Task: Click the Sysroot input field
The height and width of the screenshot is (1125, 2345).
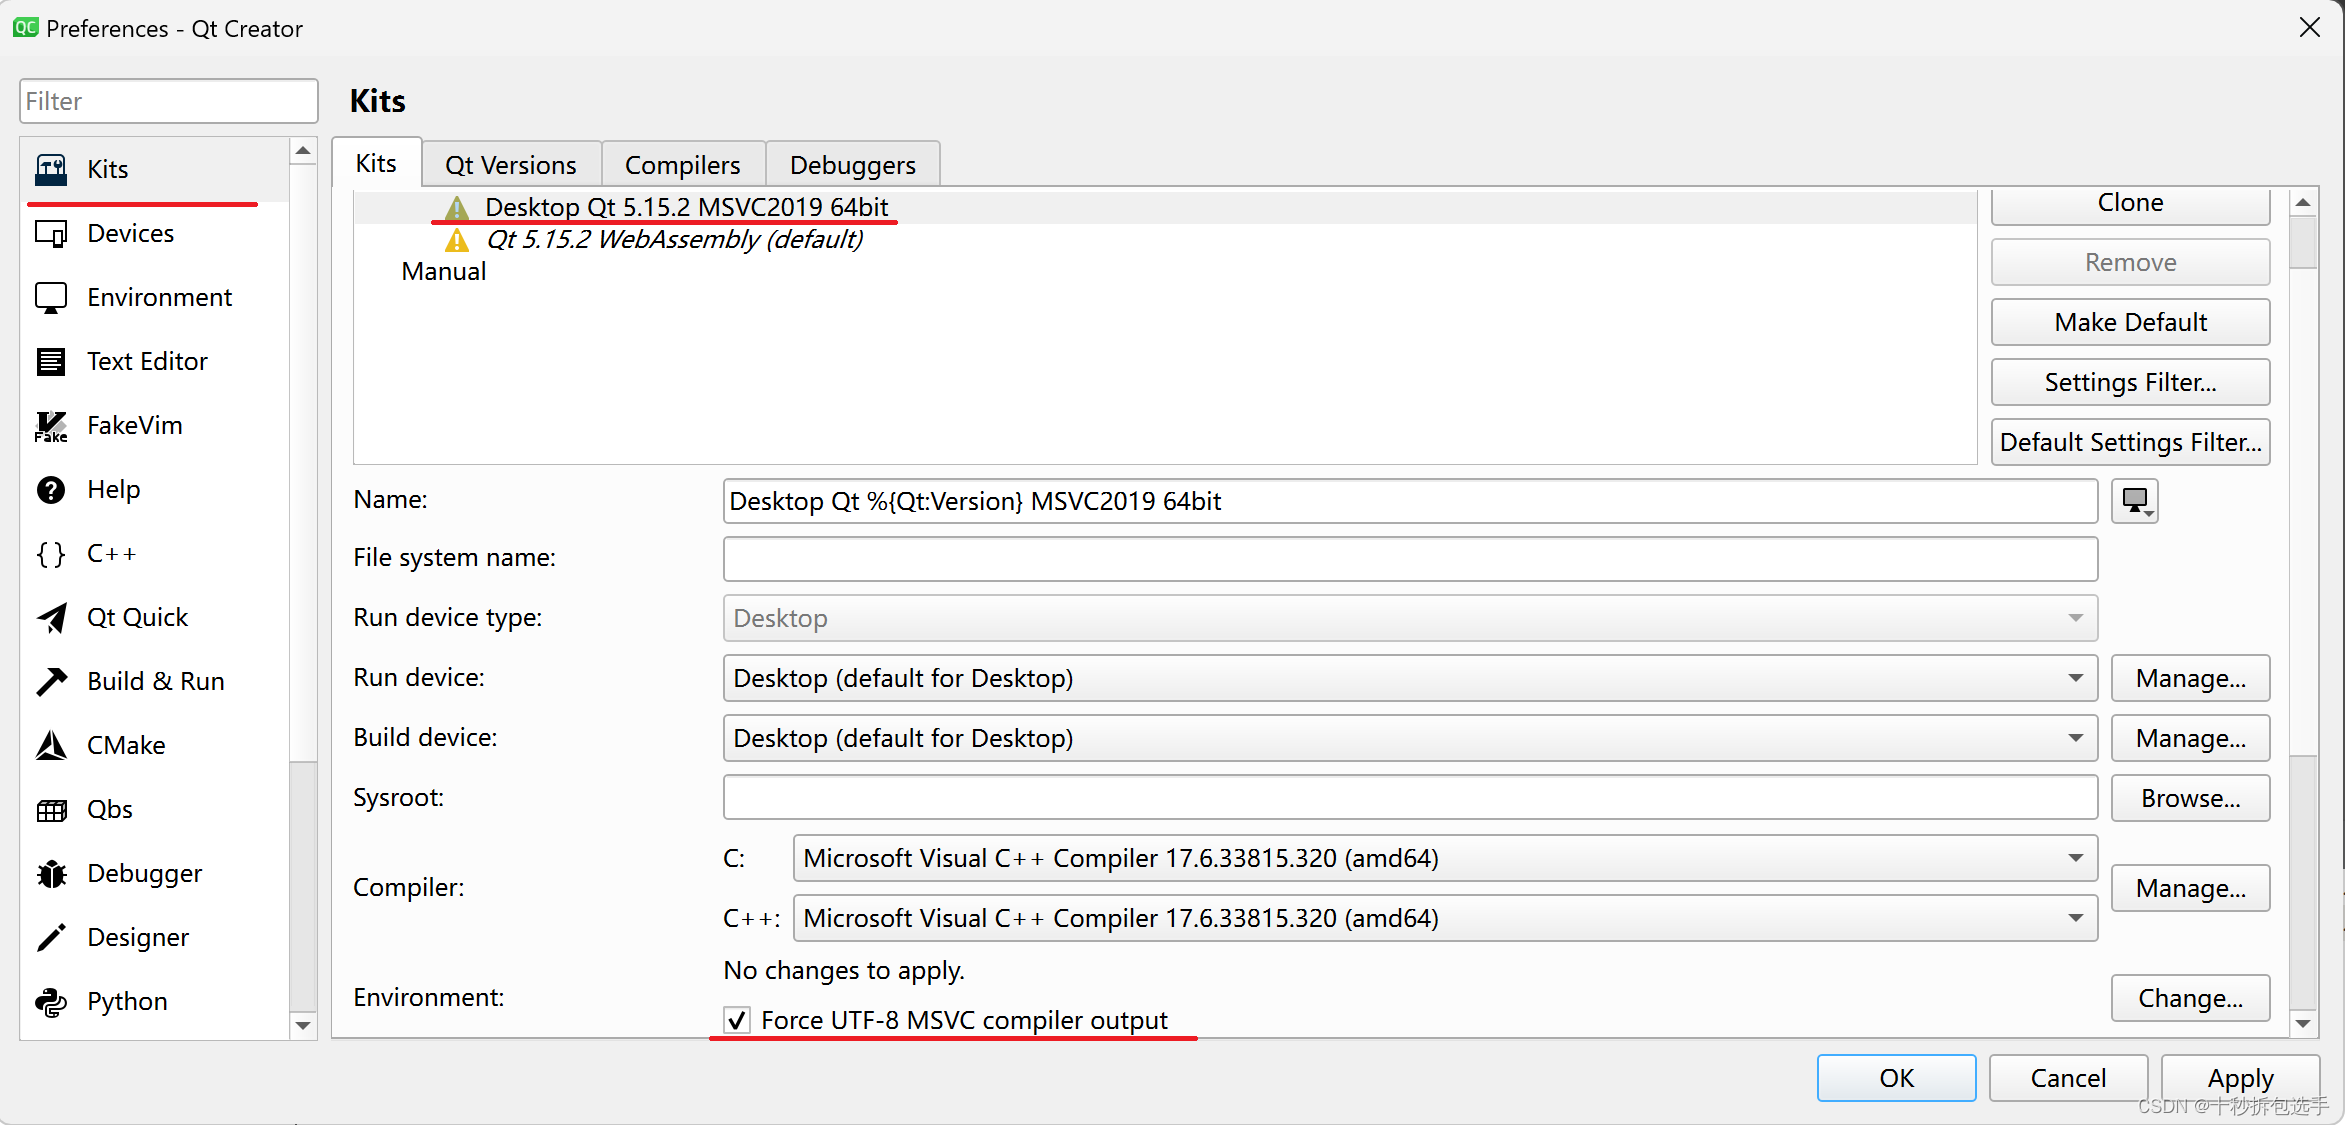Action: point(1410,798)
